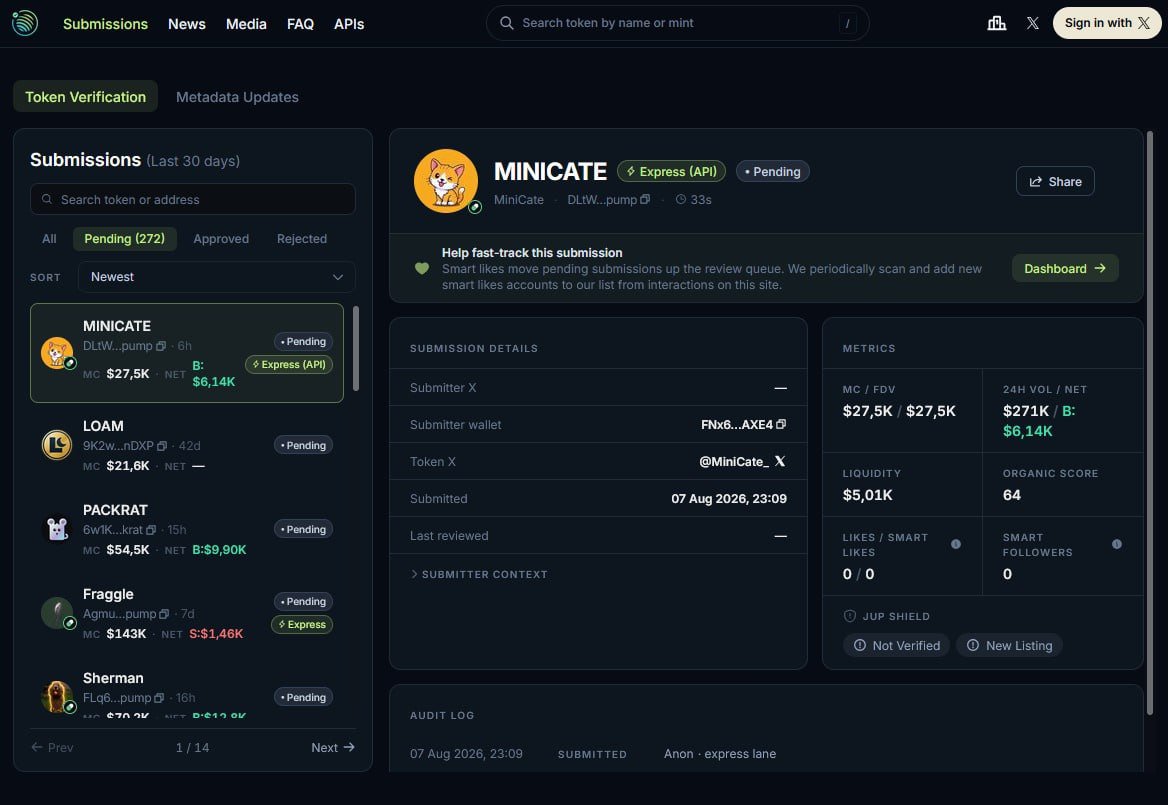This screenshot has width=1168, height=805.
Task: Click the Organic Score value 64
Action: click(x=1012, y=495)
